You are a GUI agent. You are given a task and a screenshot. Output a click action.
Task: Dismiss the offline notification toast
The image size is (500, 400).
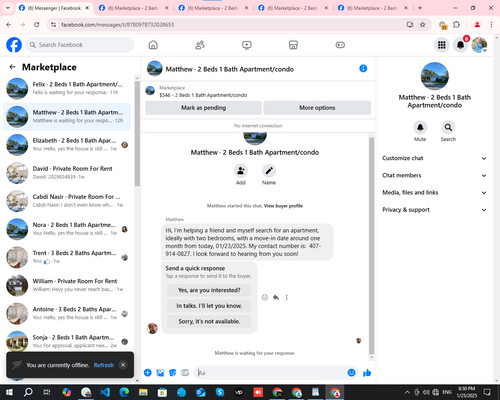point(123,365)
